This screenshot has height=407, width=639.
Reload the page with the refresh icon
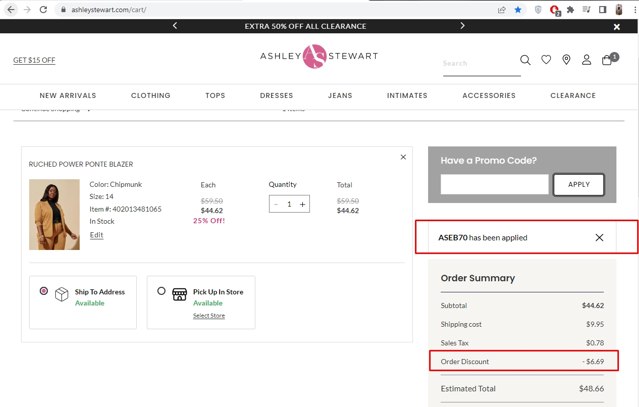tap(43, 9)
